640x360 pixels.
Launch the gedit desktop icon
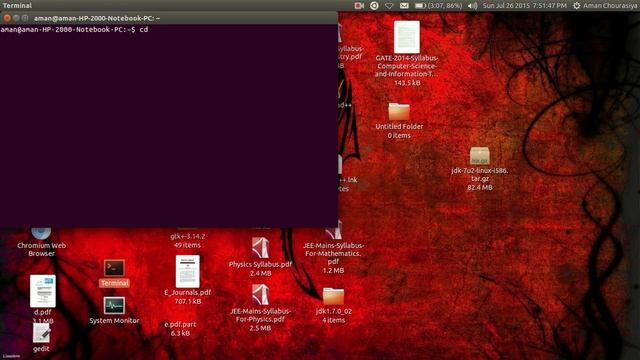pyautogui.click(x=41, y=334)
